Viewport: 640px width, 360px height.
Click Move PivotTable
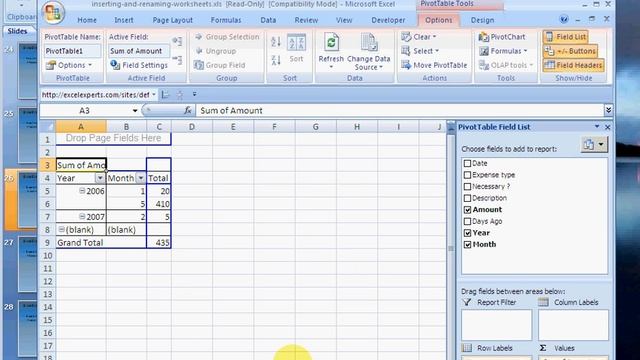(434, 65)
